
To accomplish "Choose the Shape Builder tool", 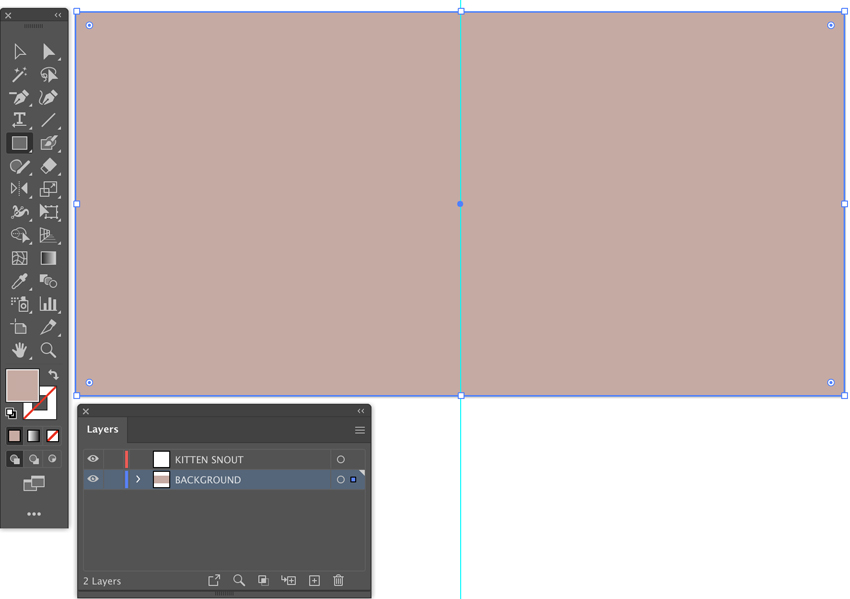I will coord(20,235).
